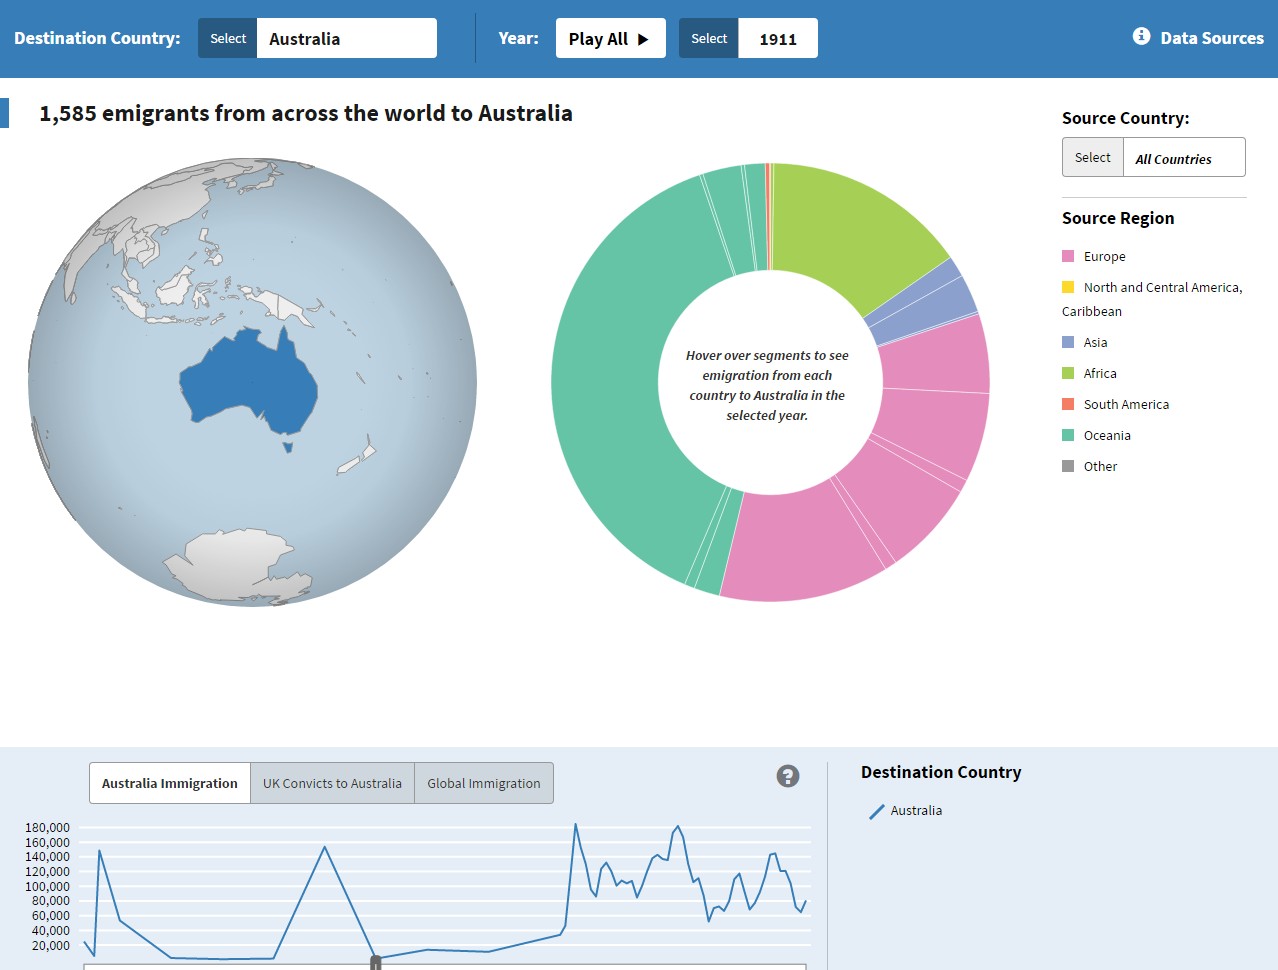The height and width of the screenshot is (970, 1278).
Task: Click the timeline year slider handle
Action: coord(376,963)
